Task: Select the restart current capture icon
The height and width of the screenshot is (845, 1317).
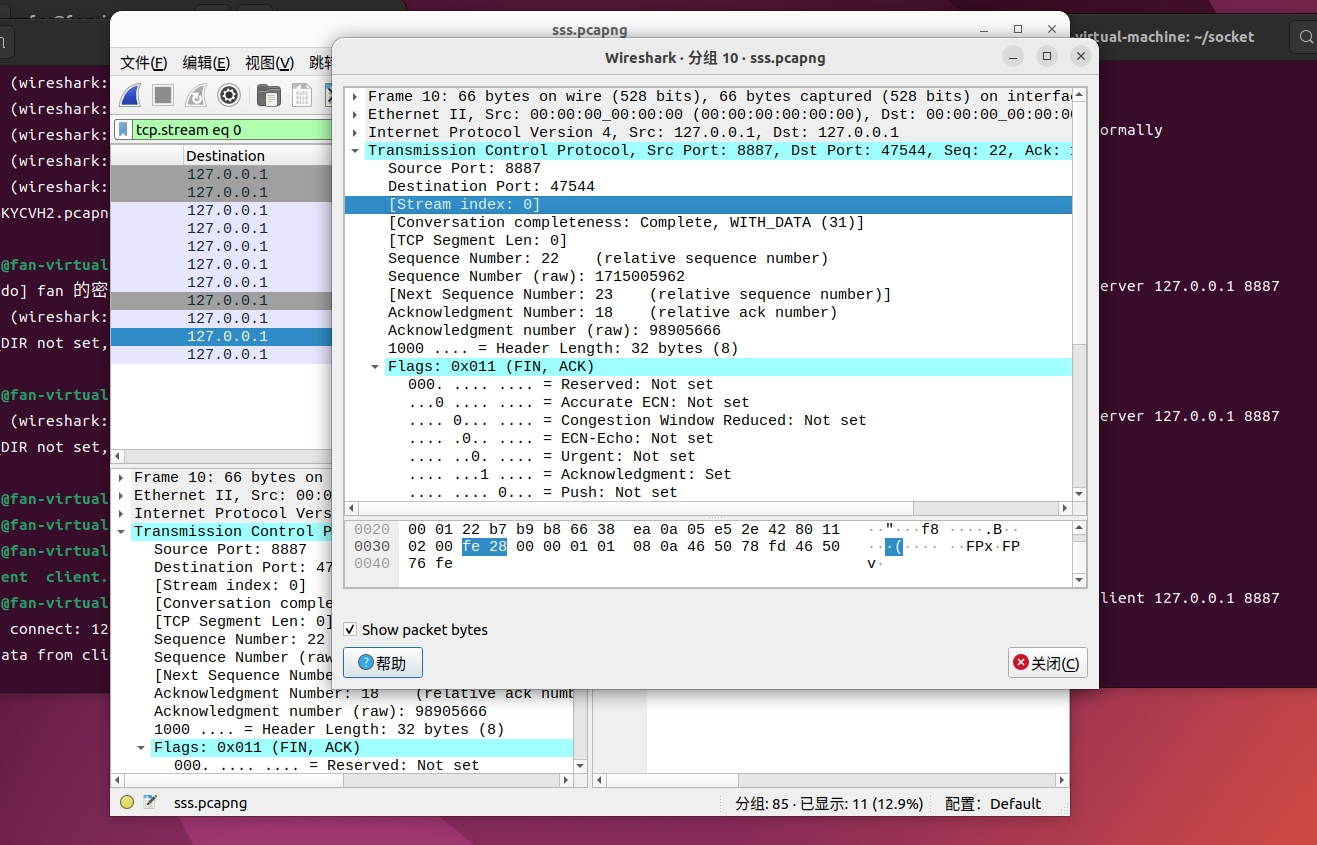Action: click(x=196, y=96)
